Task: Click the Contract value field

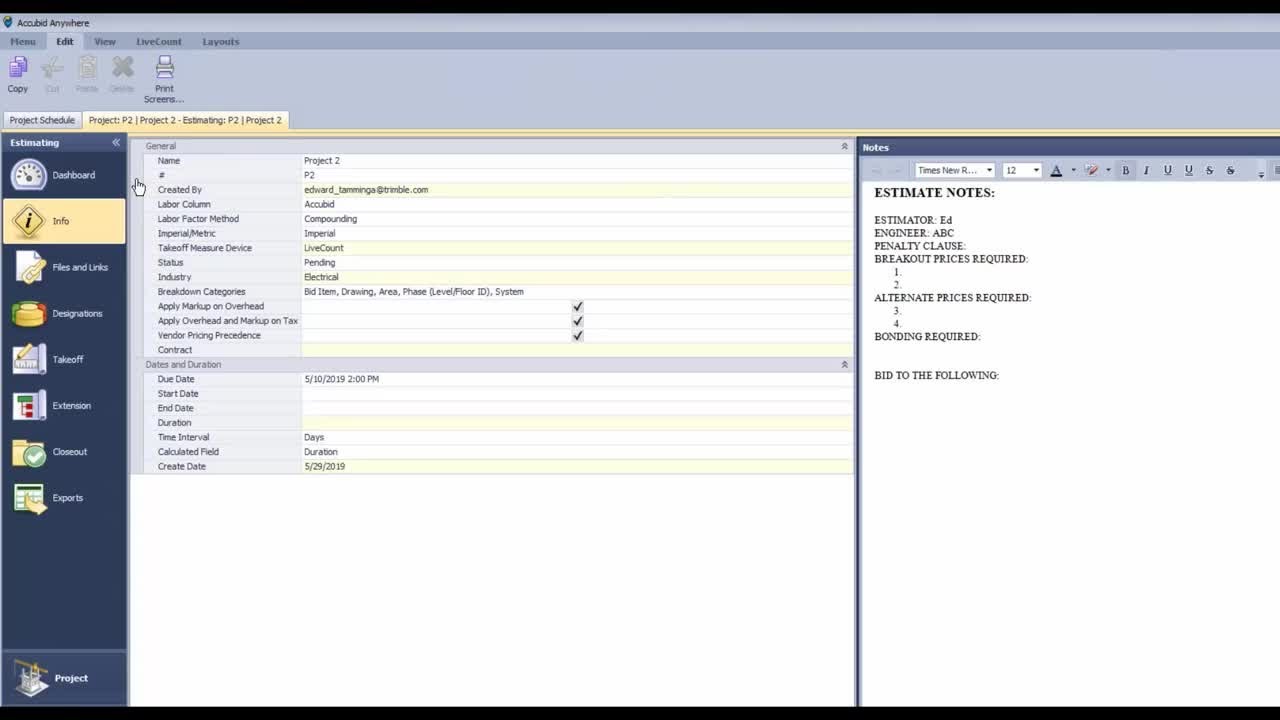Action: pyautogui.click(x=576, y=350)
